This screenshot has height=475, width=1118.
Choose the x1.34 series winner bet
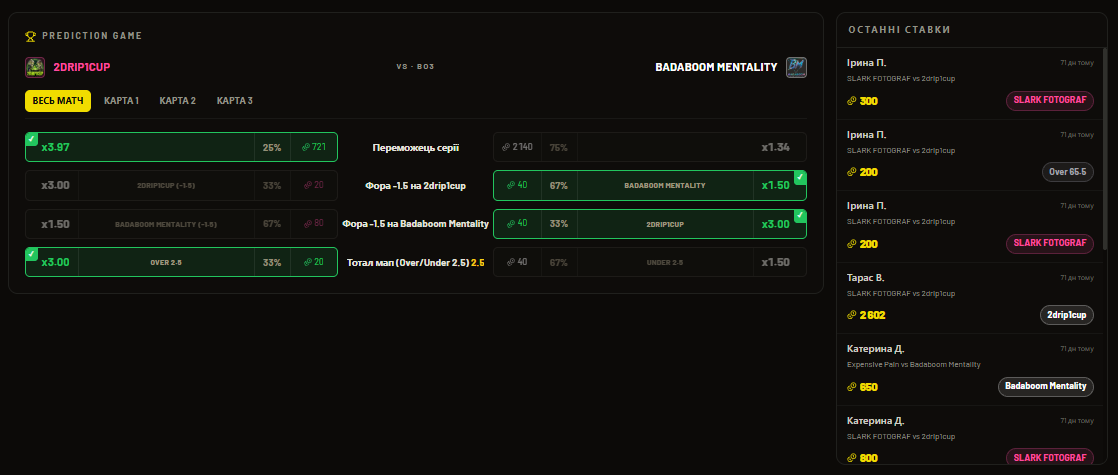pos(650,147)
